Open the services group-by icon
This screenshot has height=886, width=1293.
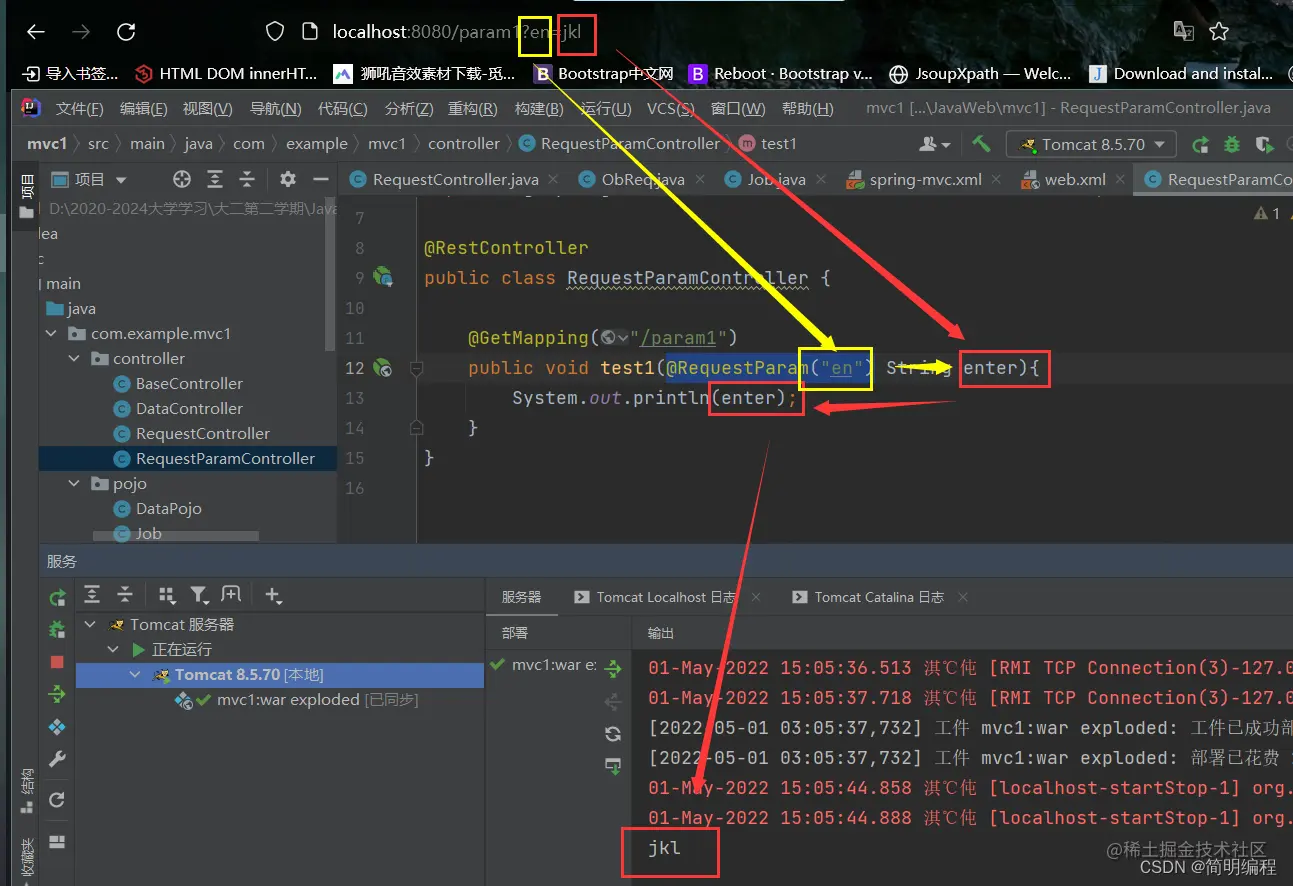tap(167, 595)
